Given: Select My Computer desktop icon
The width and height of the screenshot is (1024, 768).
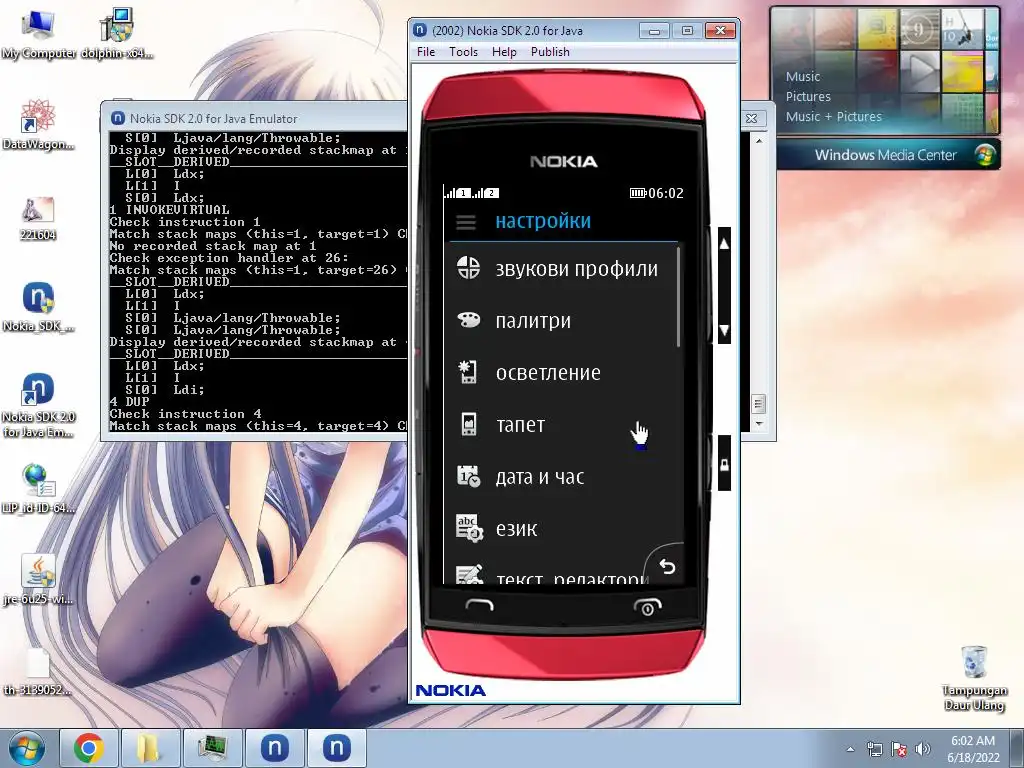Looking at the screenshot, I should (38, 34).
